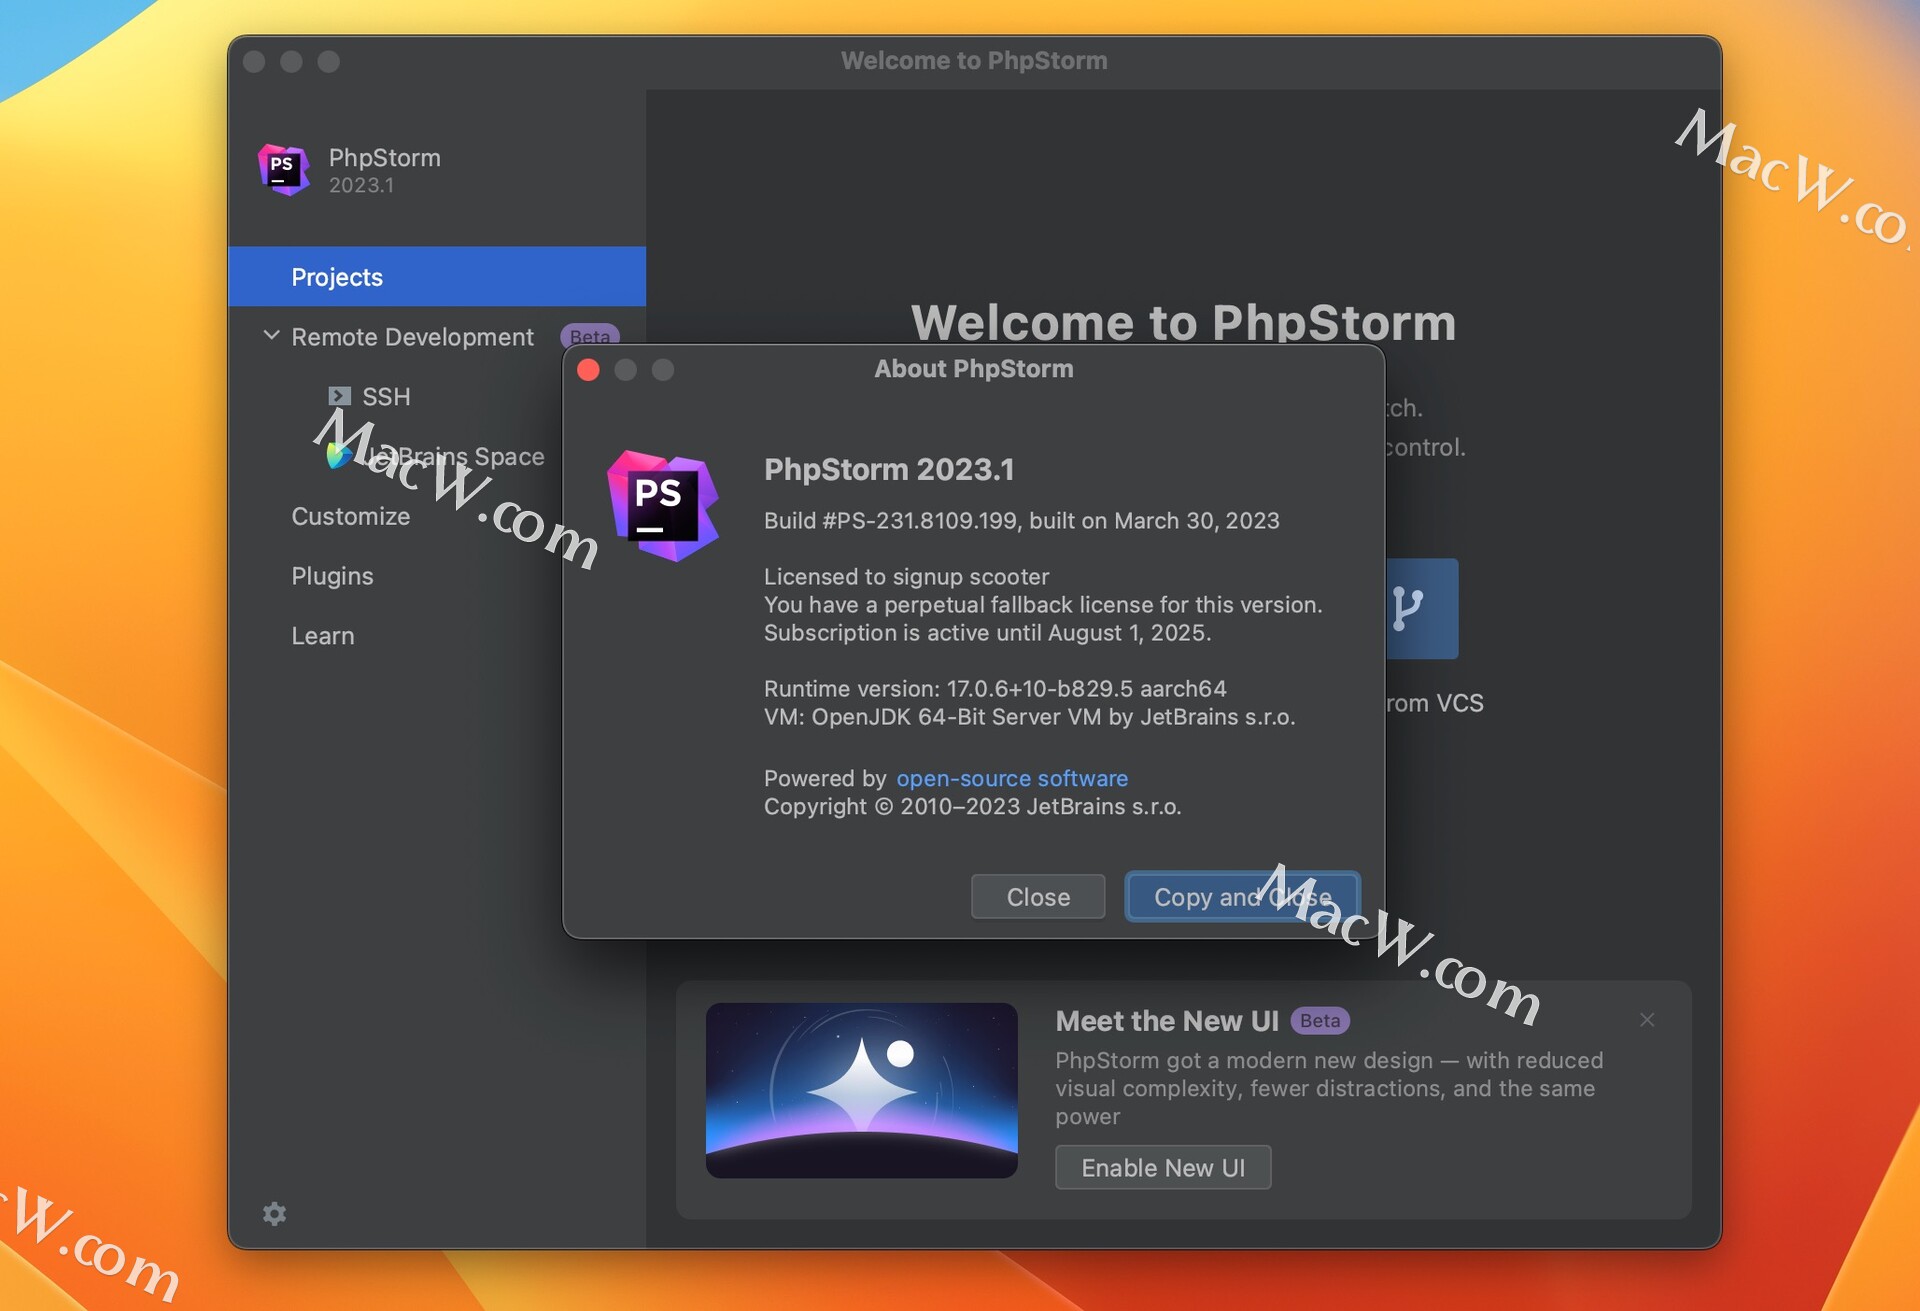
Task: Dismiss the Meet the New UI banner
Action: coord(1647,1020)
